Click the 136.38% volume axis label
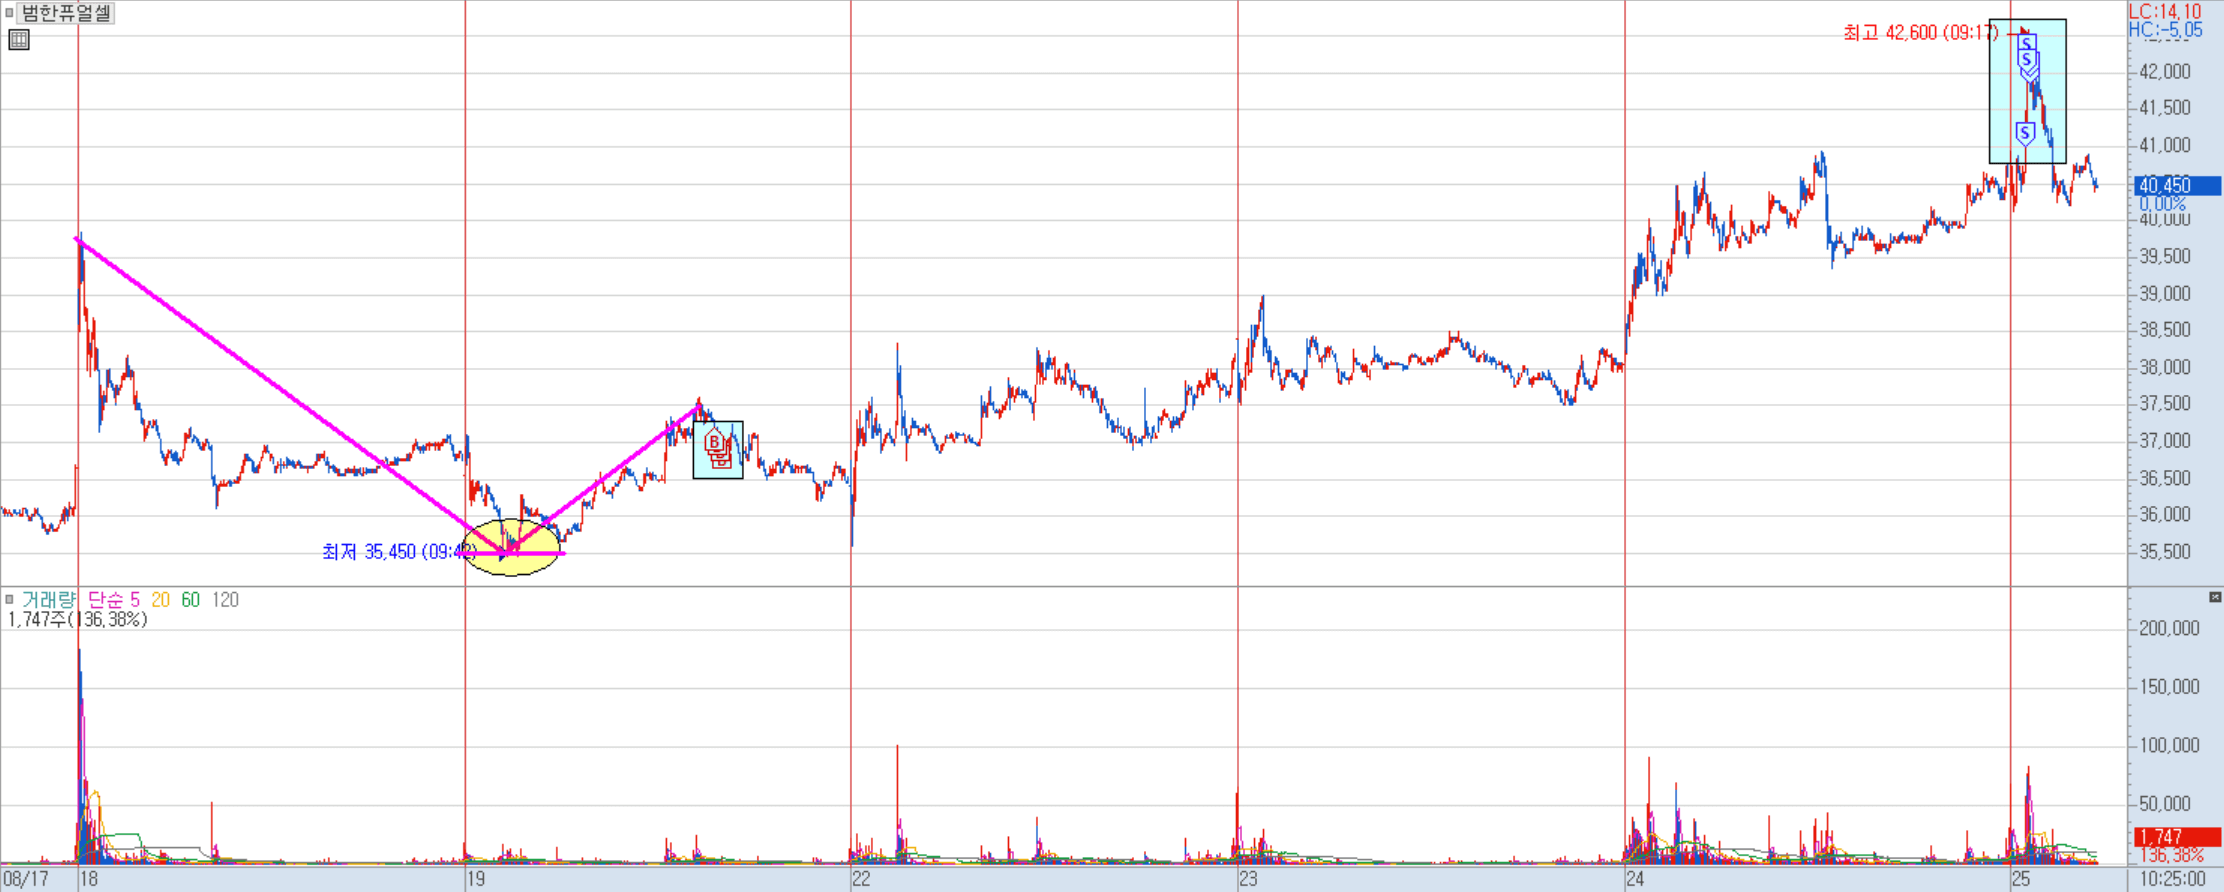 (2171, 856)
